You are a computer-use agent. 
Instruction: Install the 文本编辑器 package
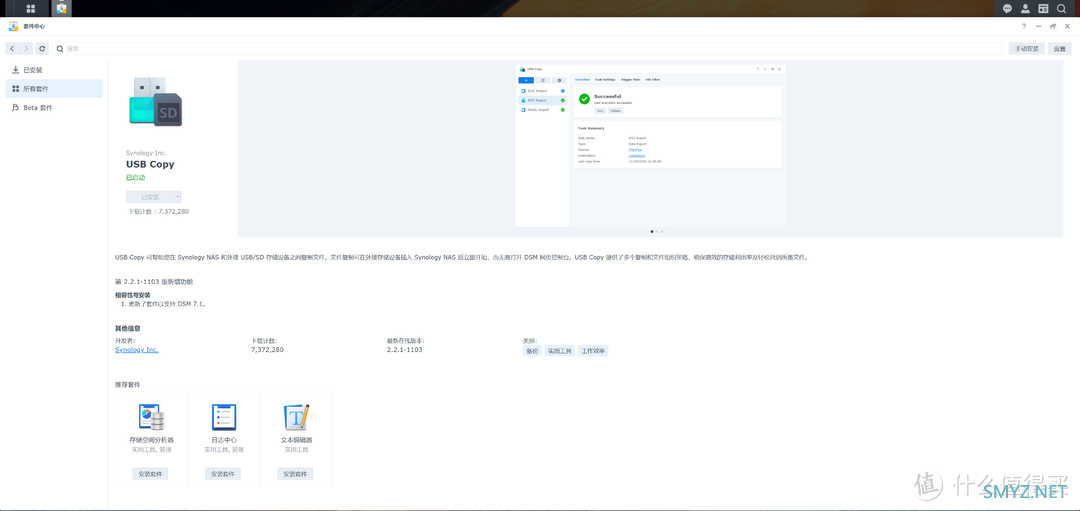[295, 474]
